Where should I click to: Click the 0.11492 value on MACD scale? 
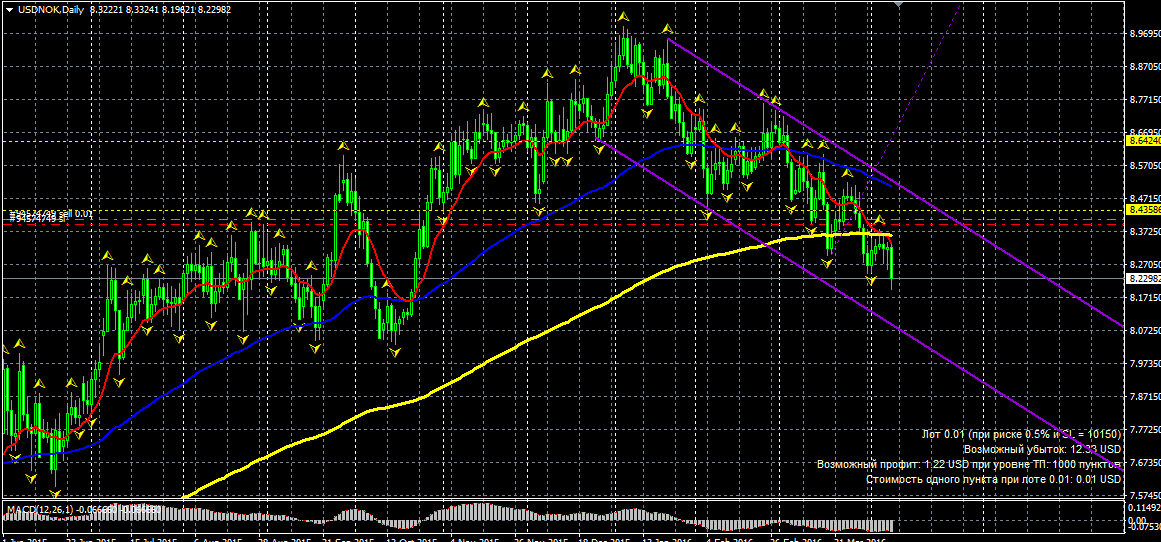pyautogui.click(x=1143, y=508)
